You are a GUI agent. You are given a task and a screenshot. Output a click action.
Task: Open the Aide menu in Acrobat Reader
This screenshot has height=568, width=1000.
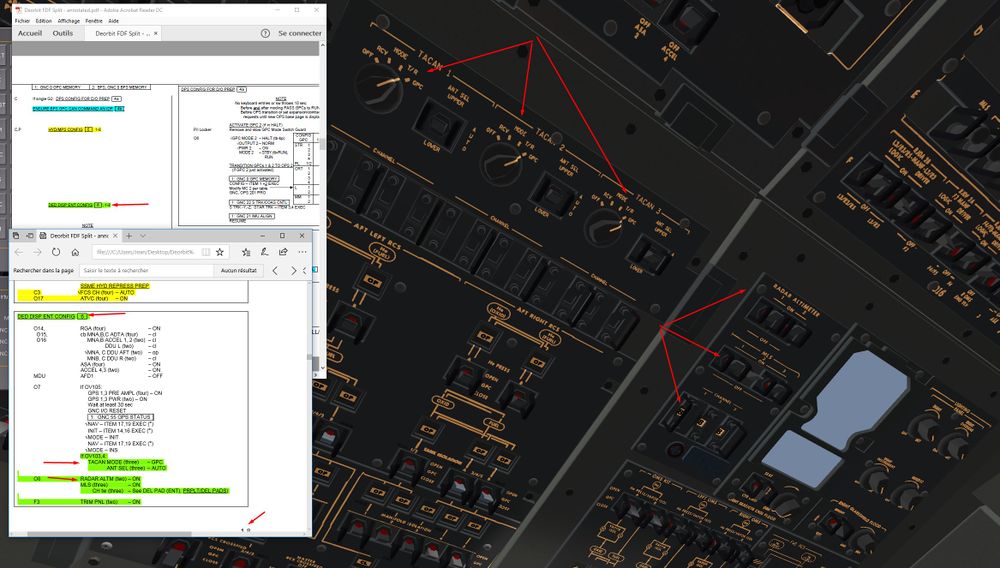(114, 21)
